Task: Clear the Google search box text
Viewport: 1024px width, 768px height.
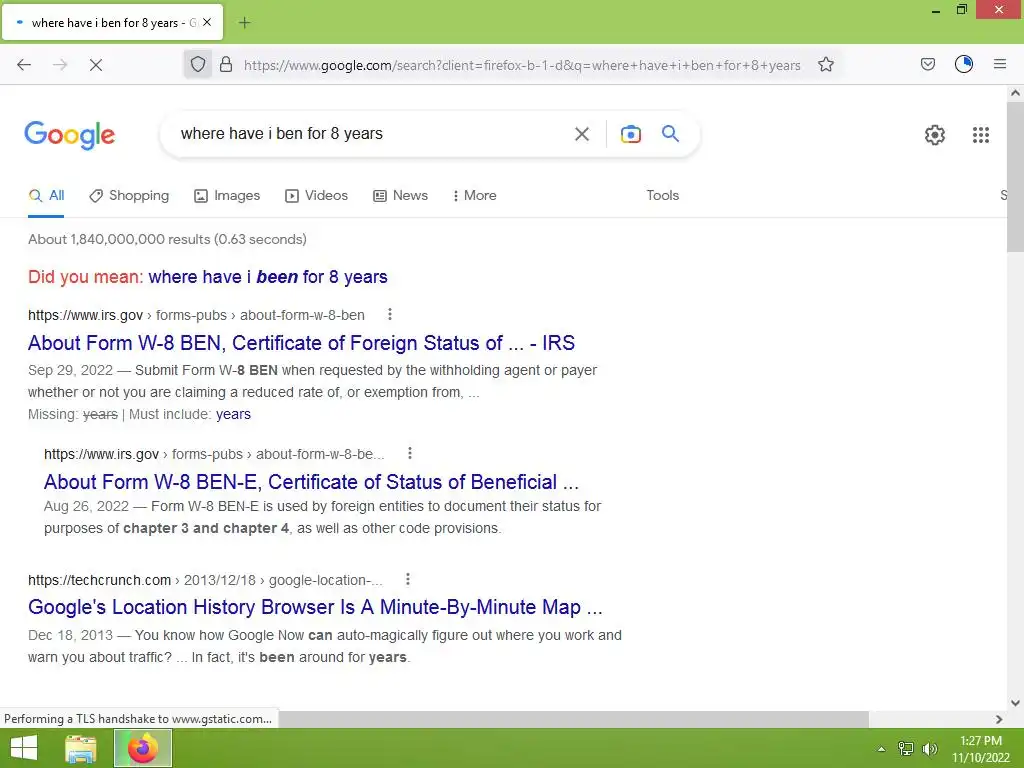Action: 582,134
